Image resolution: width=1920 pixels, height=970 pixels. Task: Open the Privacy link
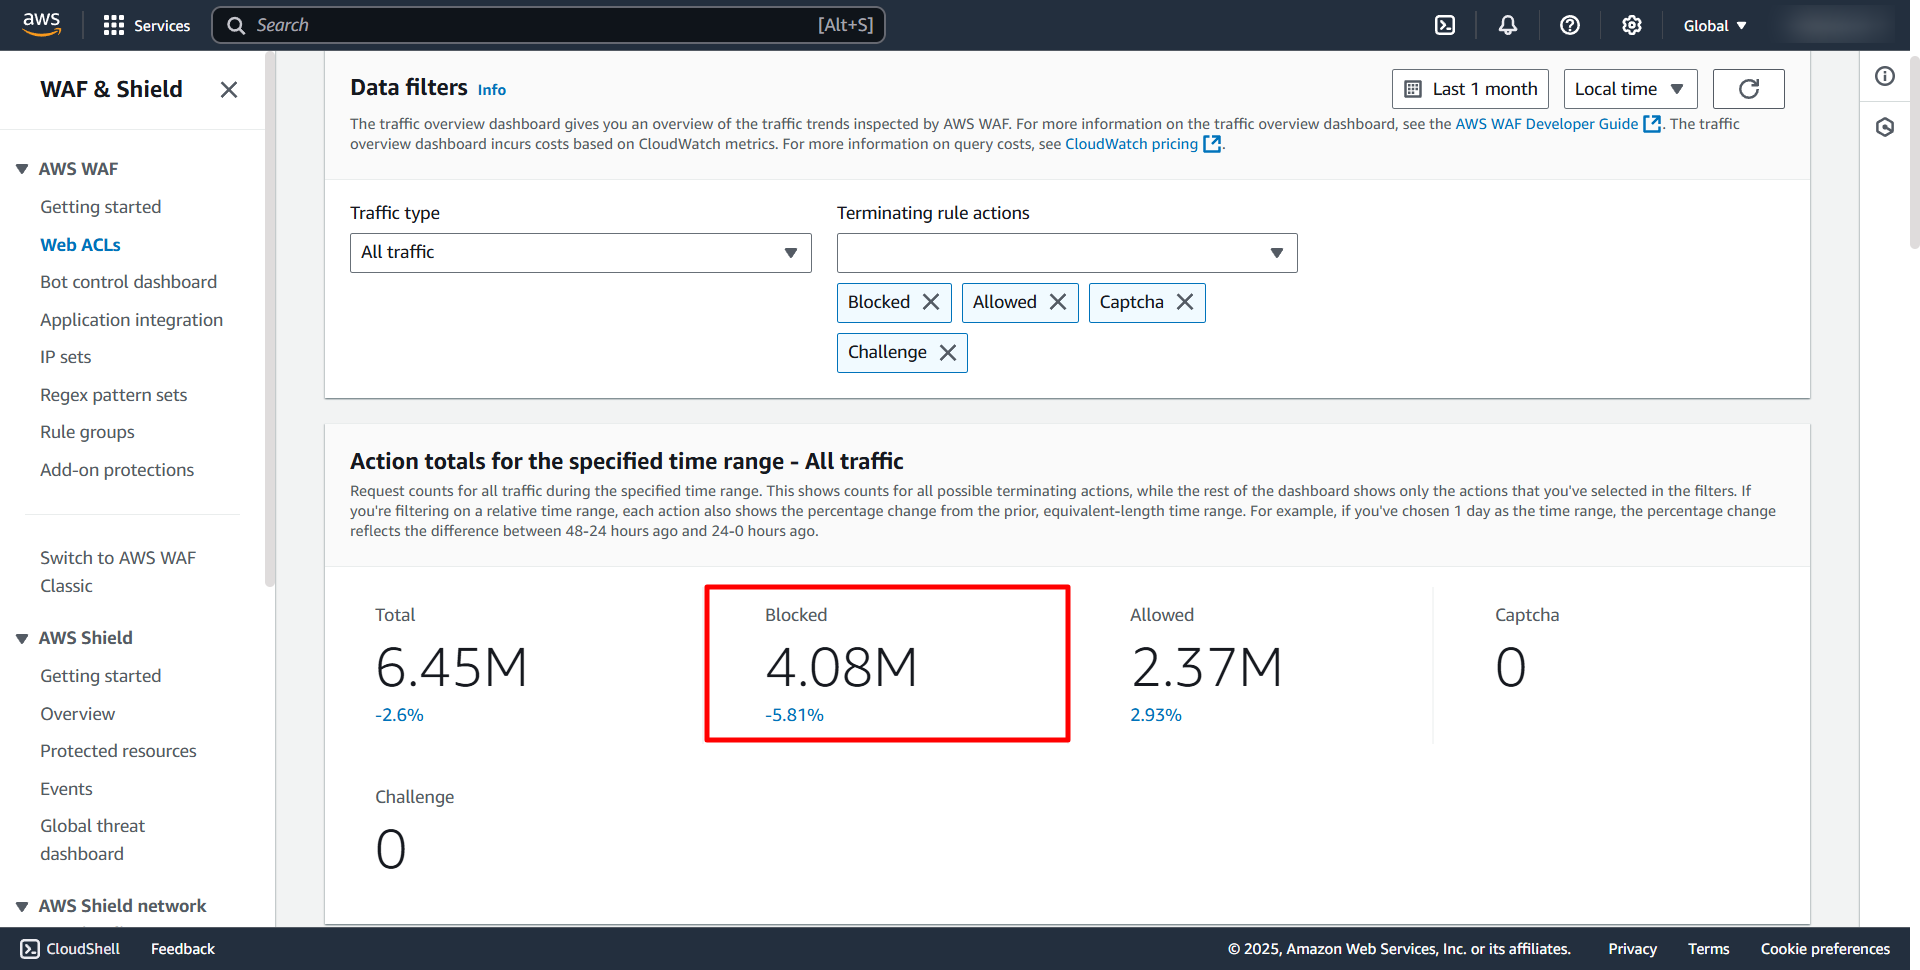(x=1632, y=949)
